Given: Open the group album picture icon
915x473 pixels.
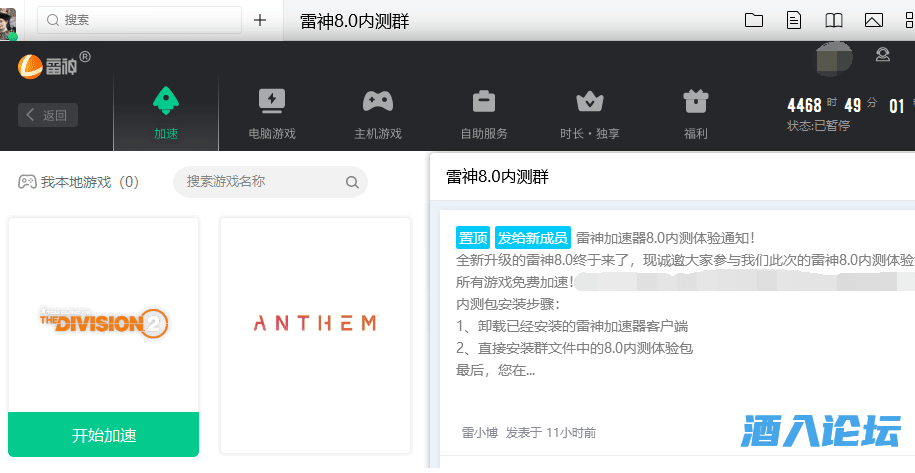Looking at the screenshot, I should pyautogui.click(x=874, y=21).
